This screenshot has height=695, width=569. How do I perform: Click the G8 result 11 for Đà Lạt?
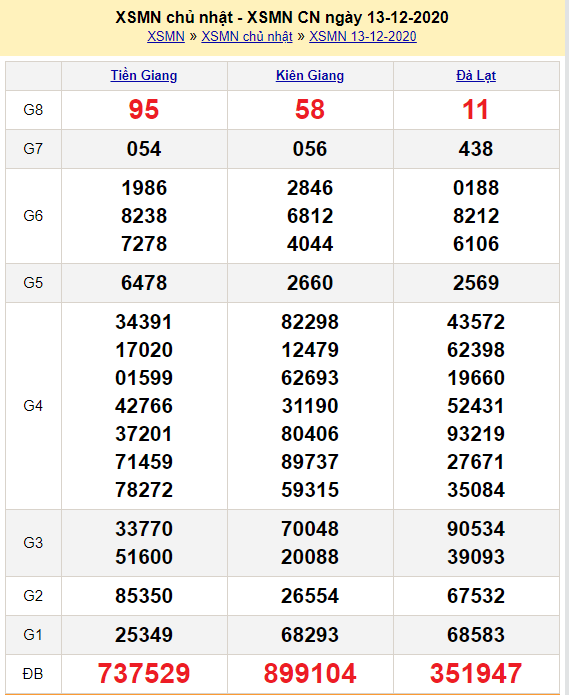point(476,109)
